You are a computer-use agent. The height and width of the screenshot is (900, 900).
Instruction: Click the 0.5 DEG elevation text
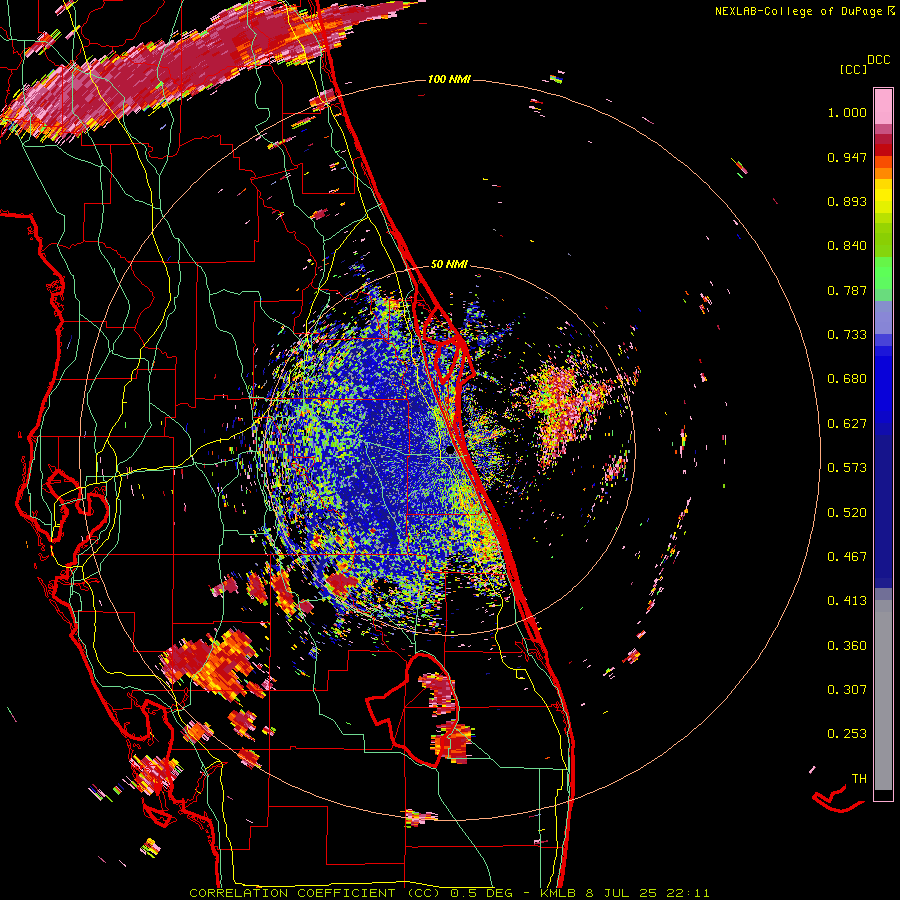click(x=481, y=893)
